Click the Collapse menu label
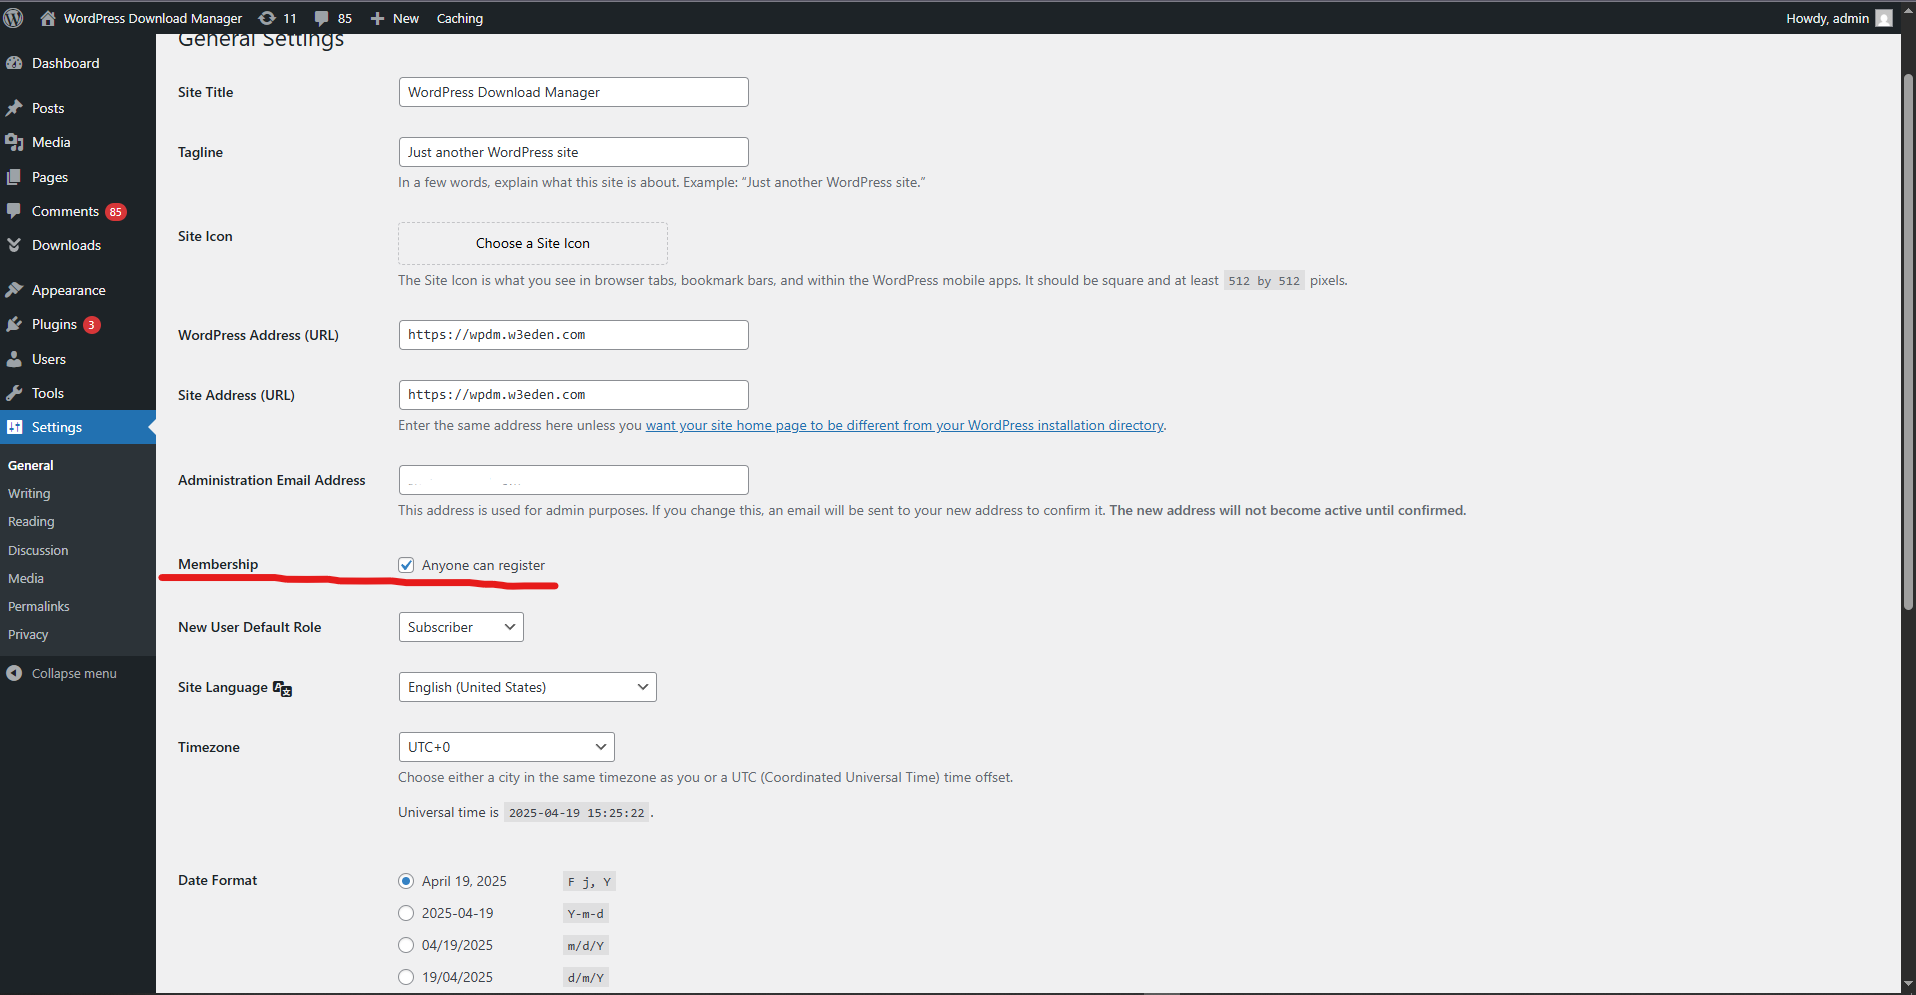This screenshot has height=995, width=1916. [x=74, y=673]
